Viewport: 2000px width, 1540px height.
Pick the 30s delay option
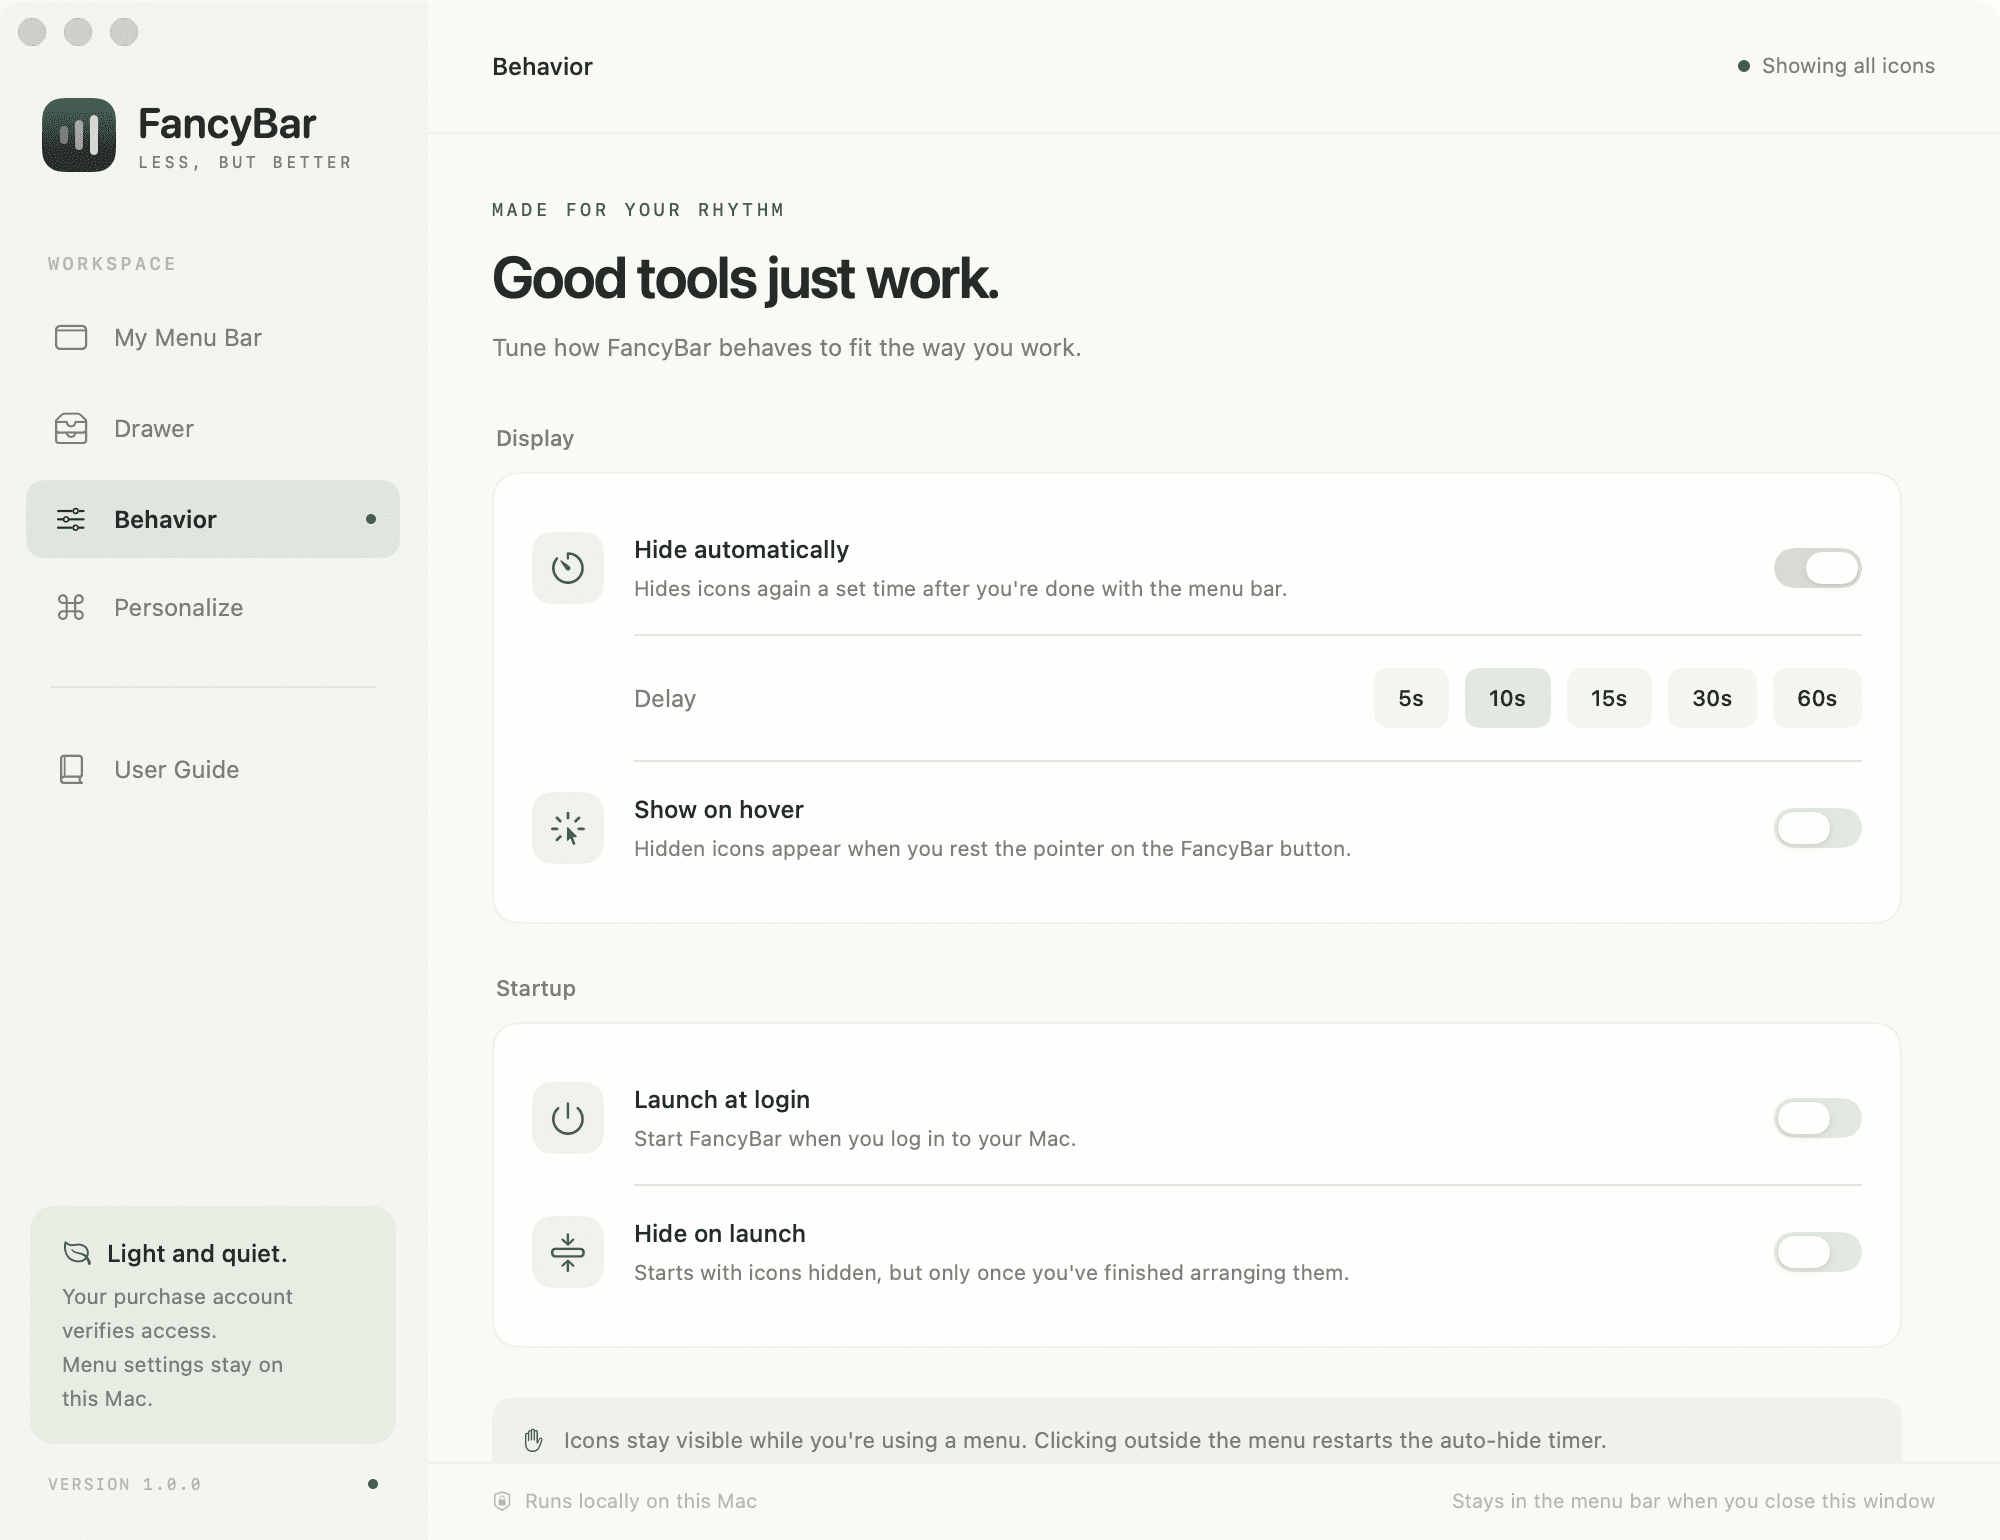point(1712,698)
